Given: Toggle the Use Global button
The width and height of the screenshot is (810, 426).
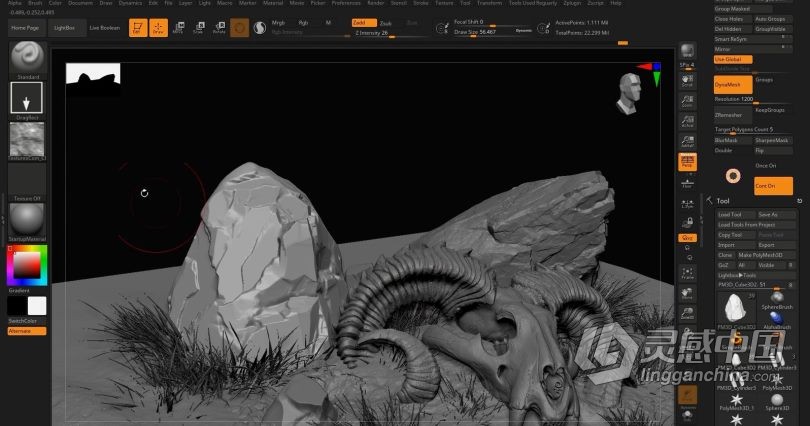Looking at the screenshot, I should (733, 59).
